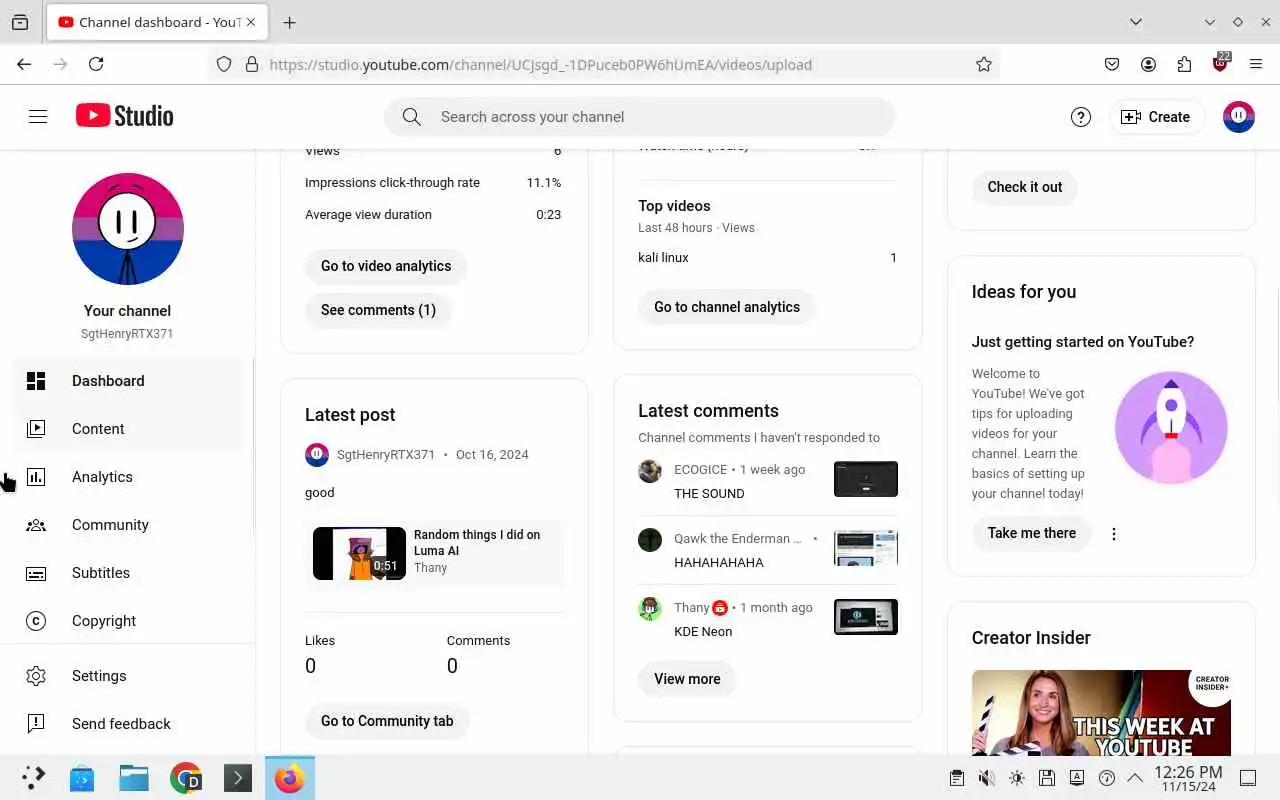Open the Help question mark icon
This screenshot has height=800, width=1280.
(1081, 117)
